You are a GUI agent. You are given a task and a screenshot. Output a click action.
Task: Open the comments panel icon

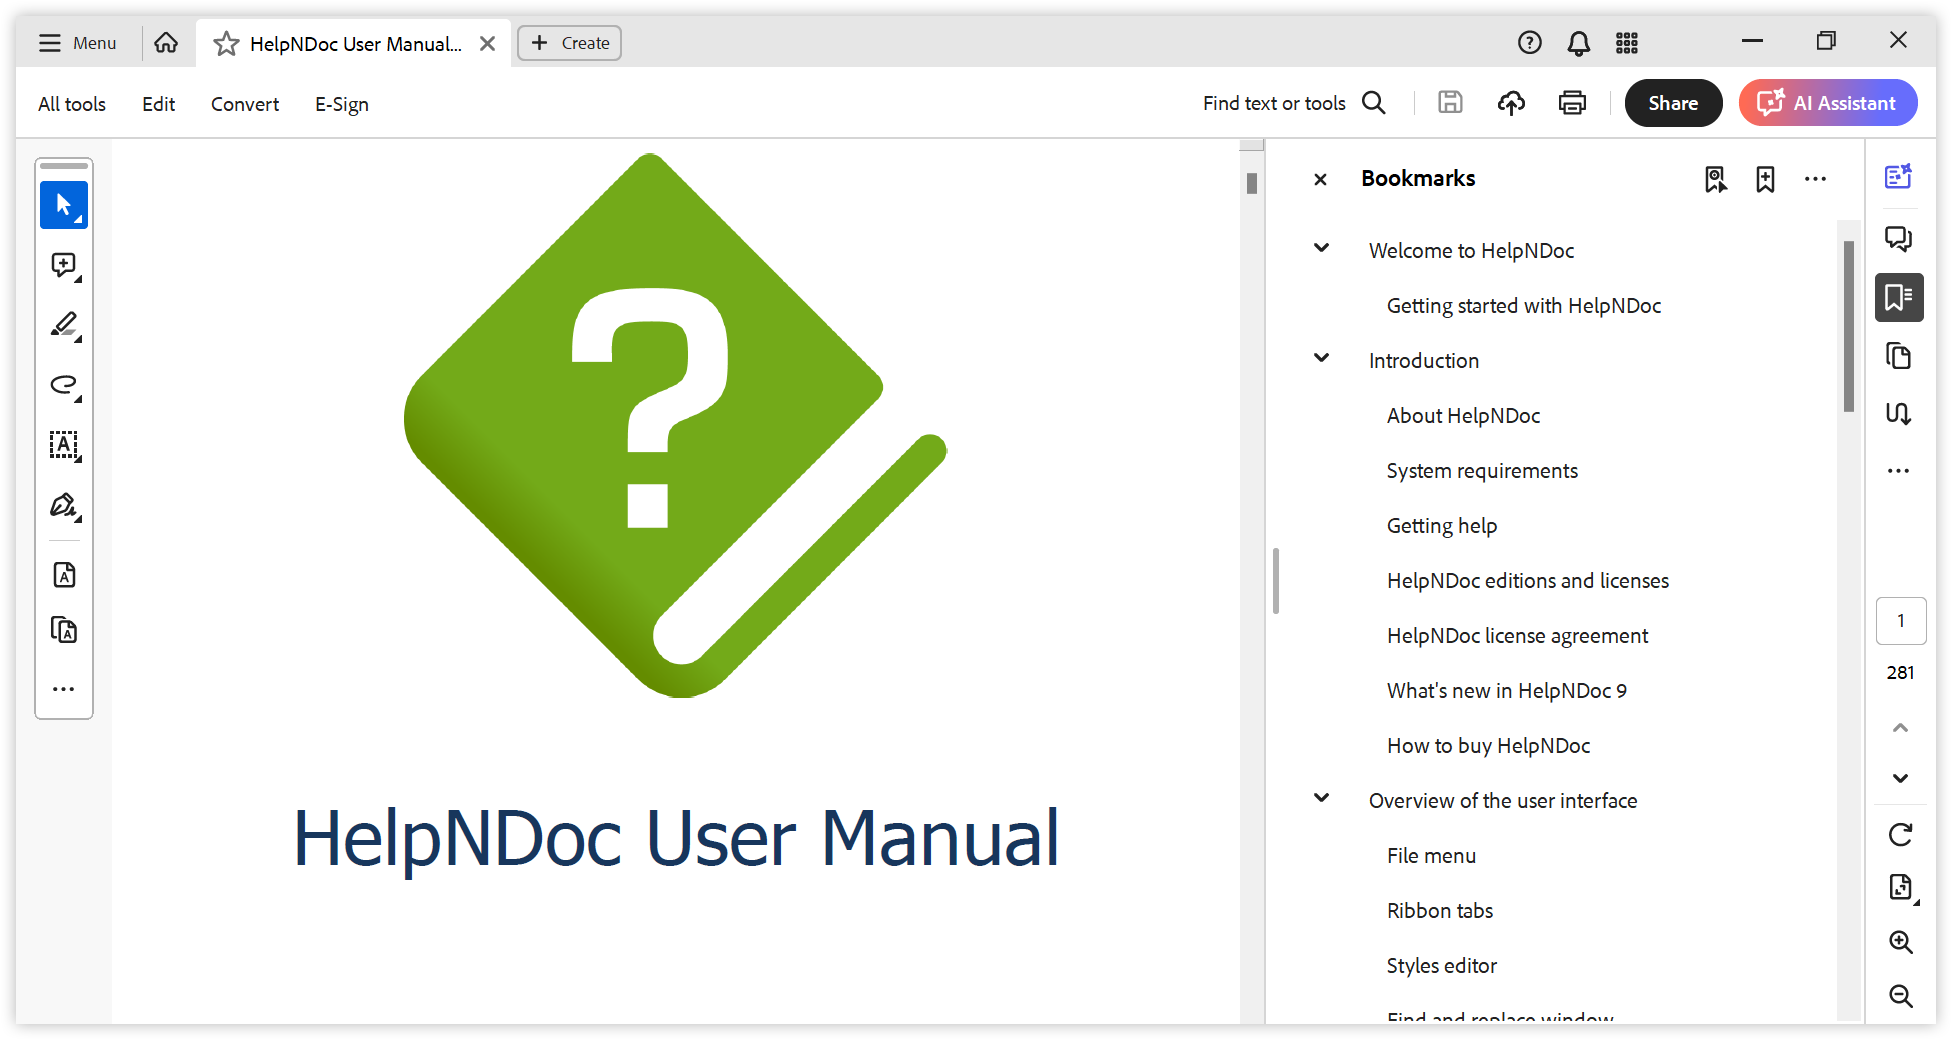(x=1899, y=238)
